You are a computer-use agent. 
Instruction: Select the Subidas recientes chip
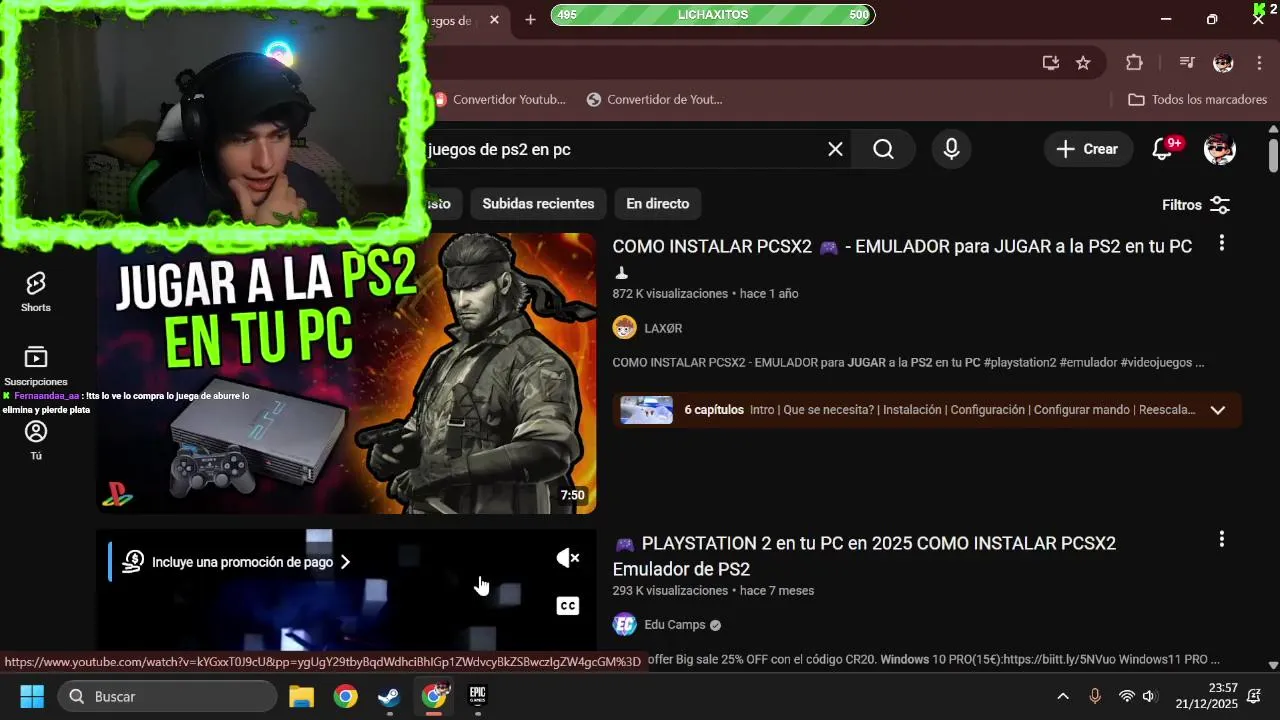538,204
